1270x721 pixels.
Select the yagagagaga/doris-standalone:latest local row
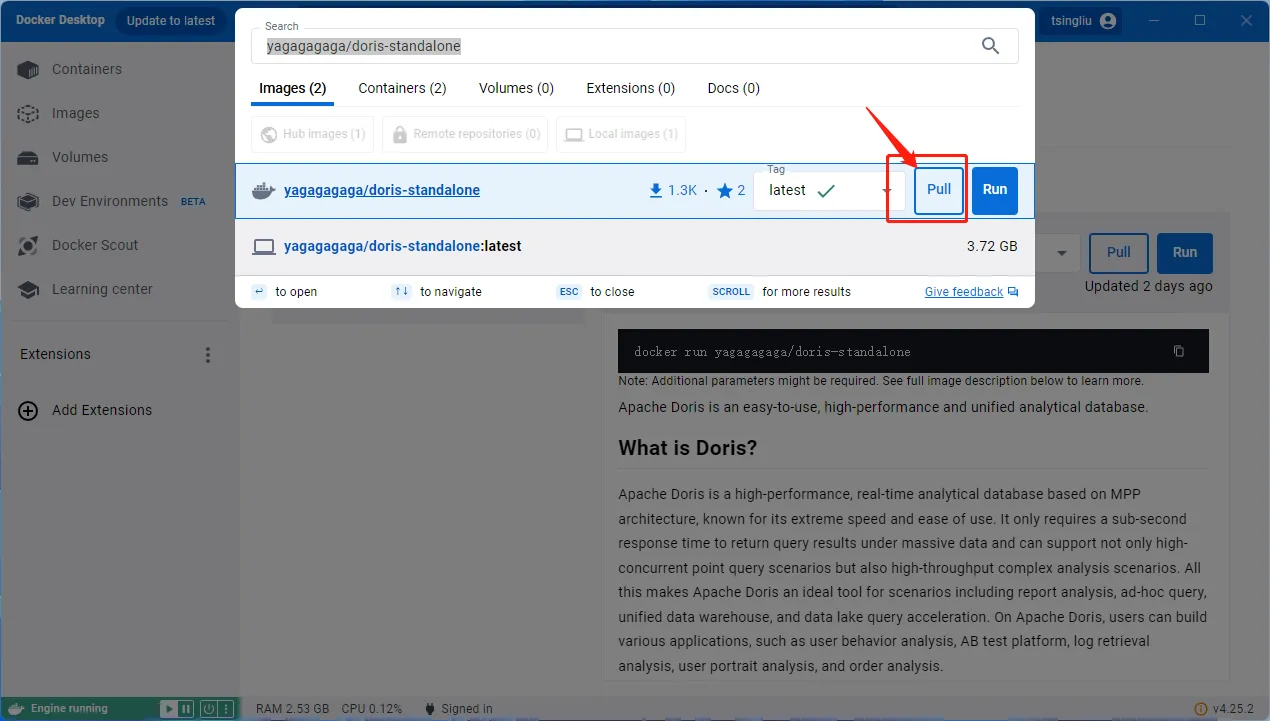635,247
